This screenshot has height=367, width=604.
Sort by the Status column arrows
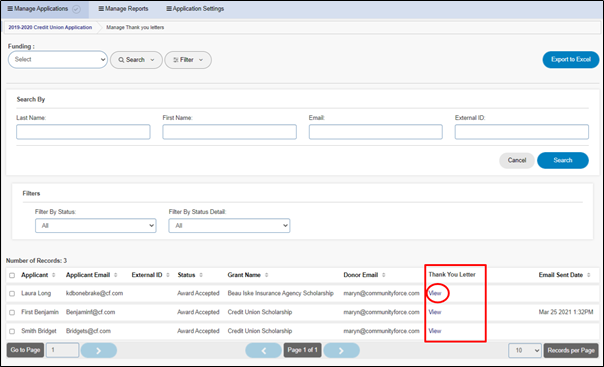pyautogui.click(x=201, y=275)
